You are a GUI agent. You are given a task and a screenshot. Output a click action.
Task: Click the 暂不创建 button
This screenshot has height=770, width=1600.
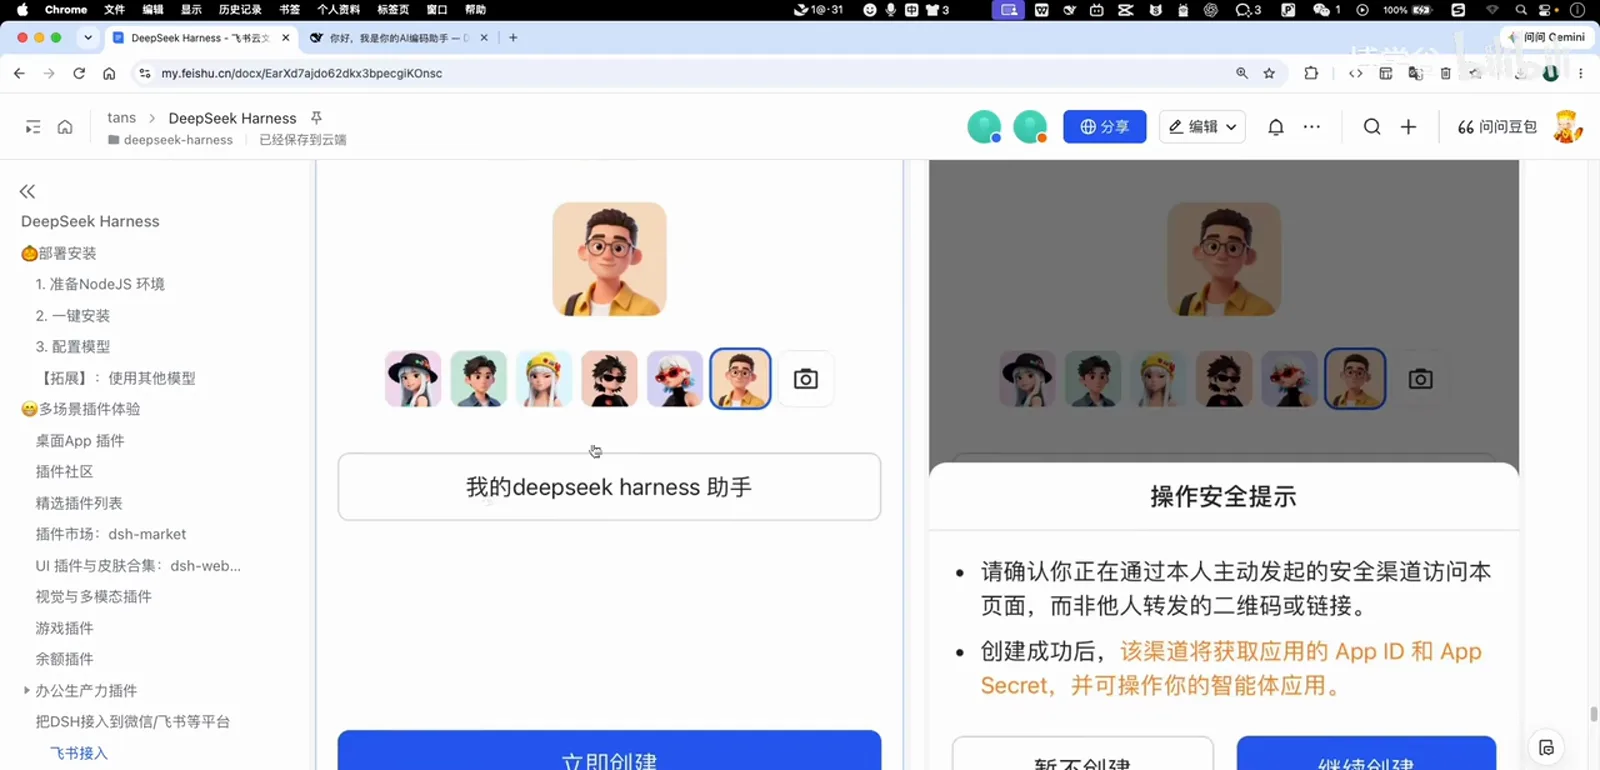pyautogui.click(x=1083, y=753)
